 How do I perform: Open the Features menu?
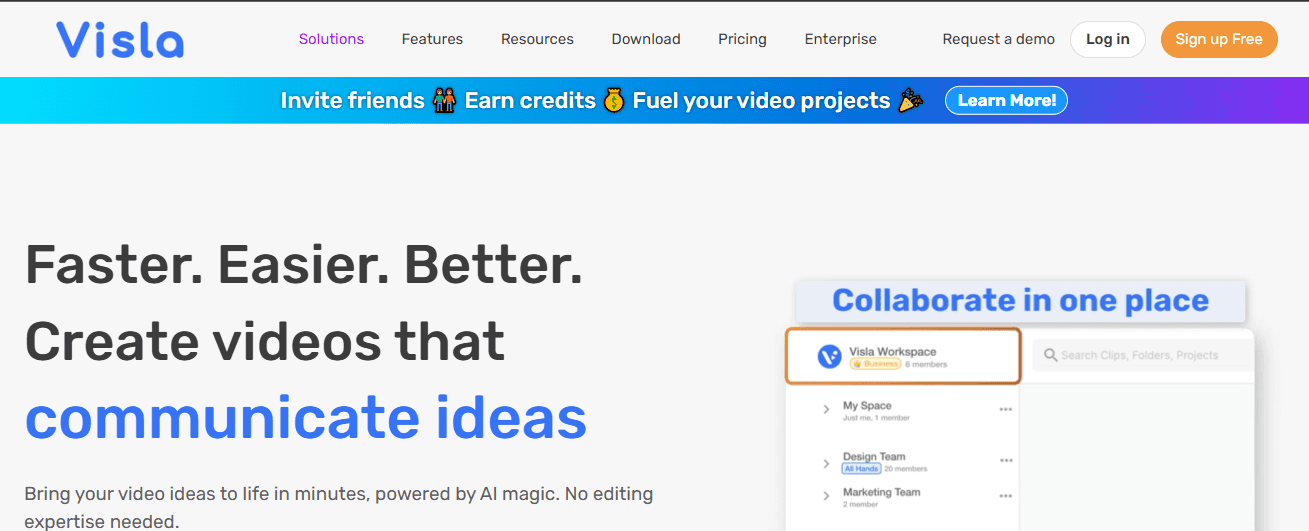coord(432,39)
